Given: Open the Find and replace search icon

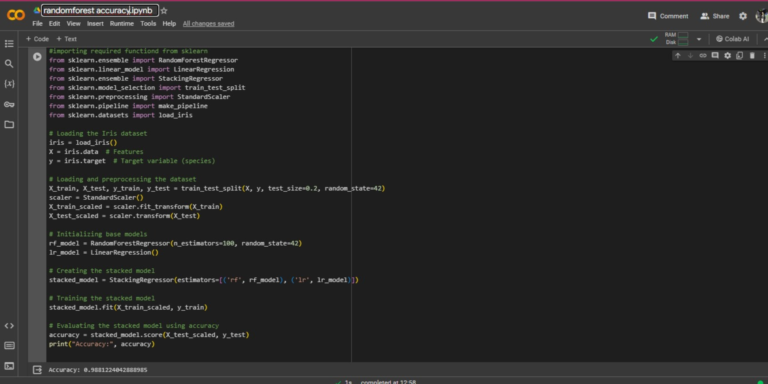Looking at the screenshot, I should (x=9, y=64).
